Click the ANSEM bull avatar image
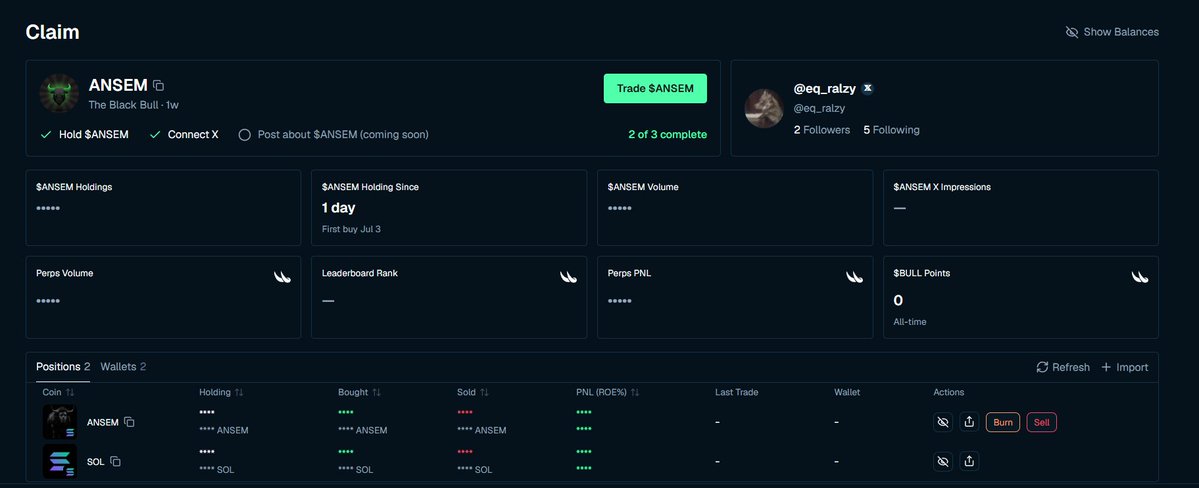Image resolution: width=1199 pixels, height=488 pixels. (59, 93)
